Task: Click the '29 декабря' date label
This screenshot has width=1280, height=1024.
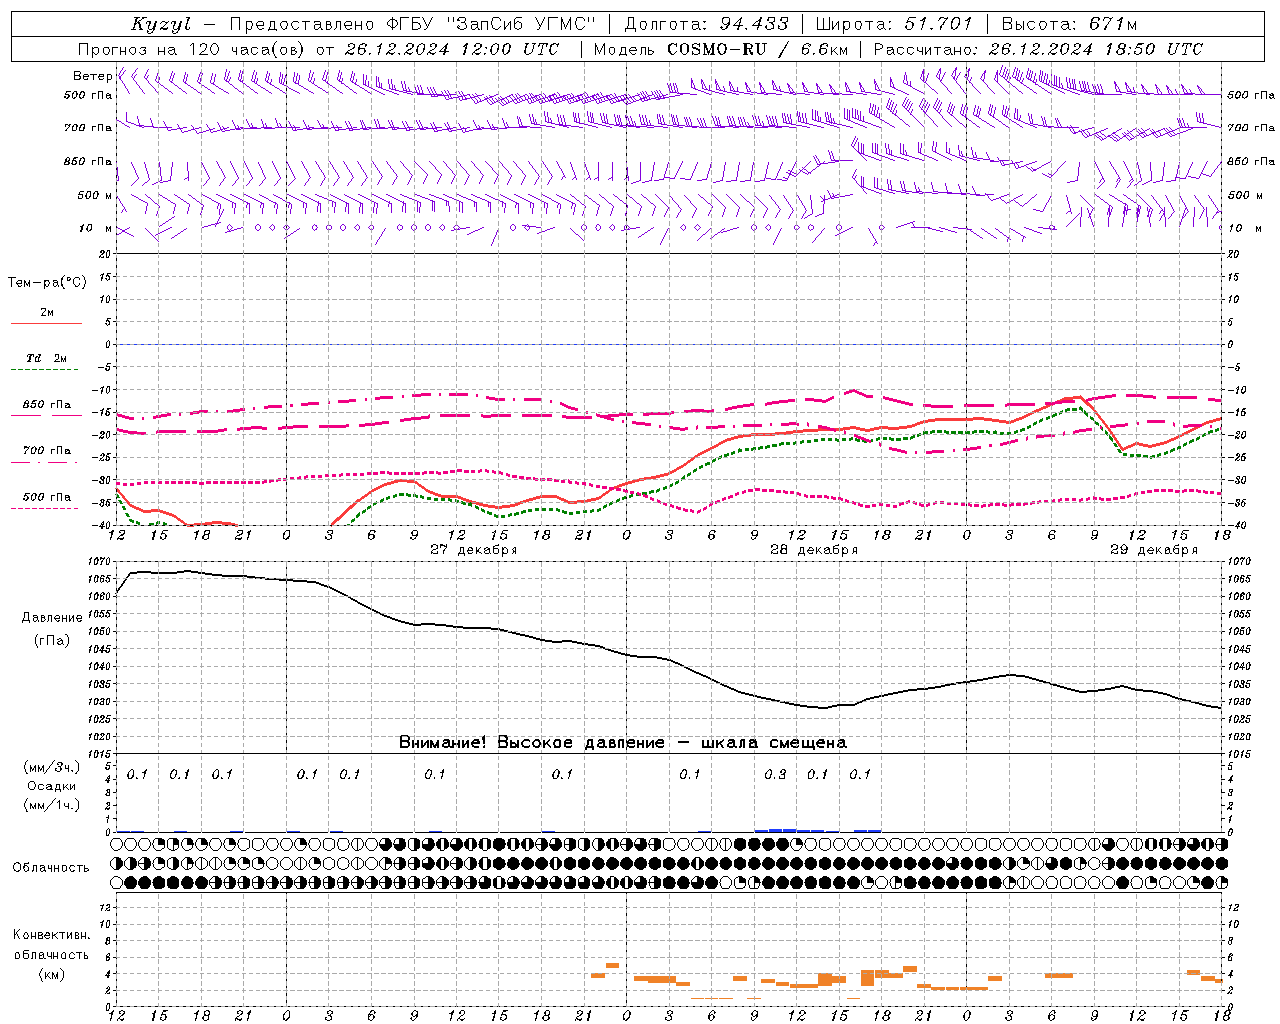Action: [1153, 550]
